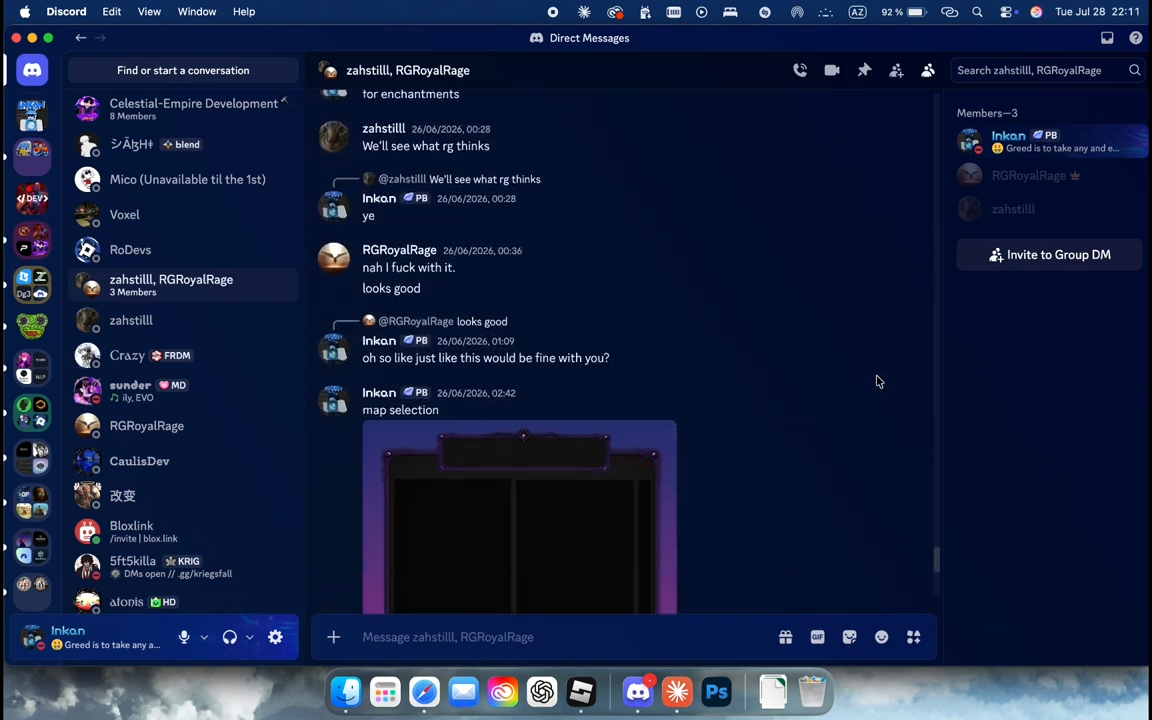Open the View menu in menu bar
The image size is (1152, 720).
(x=149, y=12)
